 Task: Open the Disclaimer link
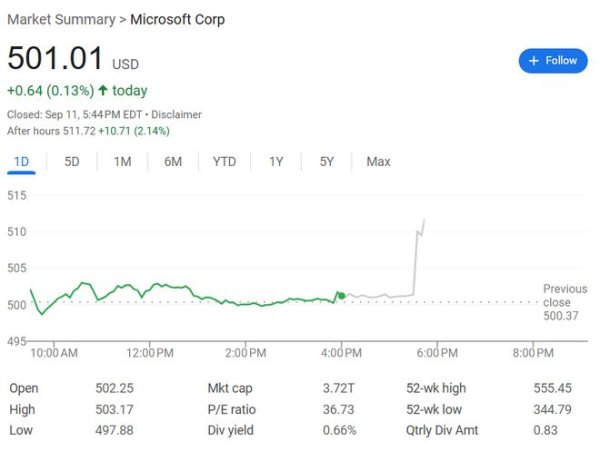coord(179,114)
